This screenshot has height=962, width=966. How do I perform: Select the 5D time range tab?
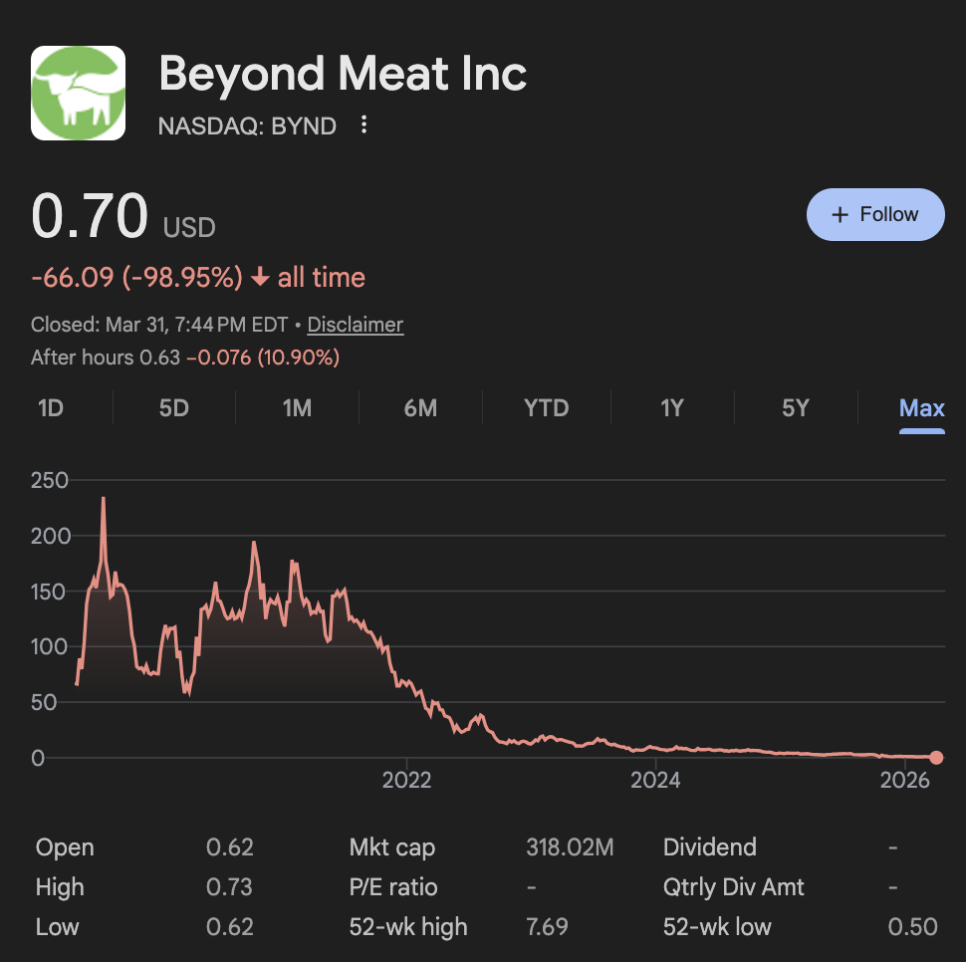click(174, 408)
